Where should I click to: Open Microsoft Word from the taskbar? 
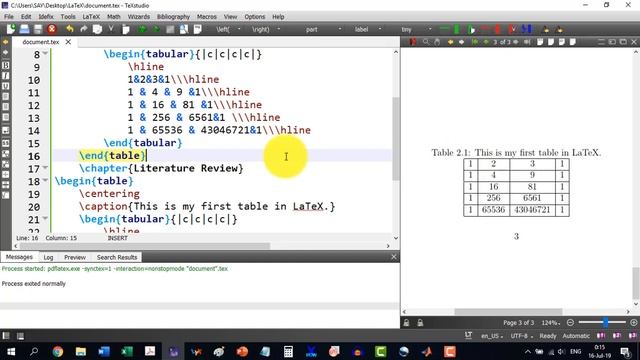(104, 351)
